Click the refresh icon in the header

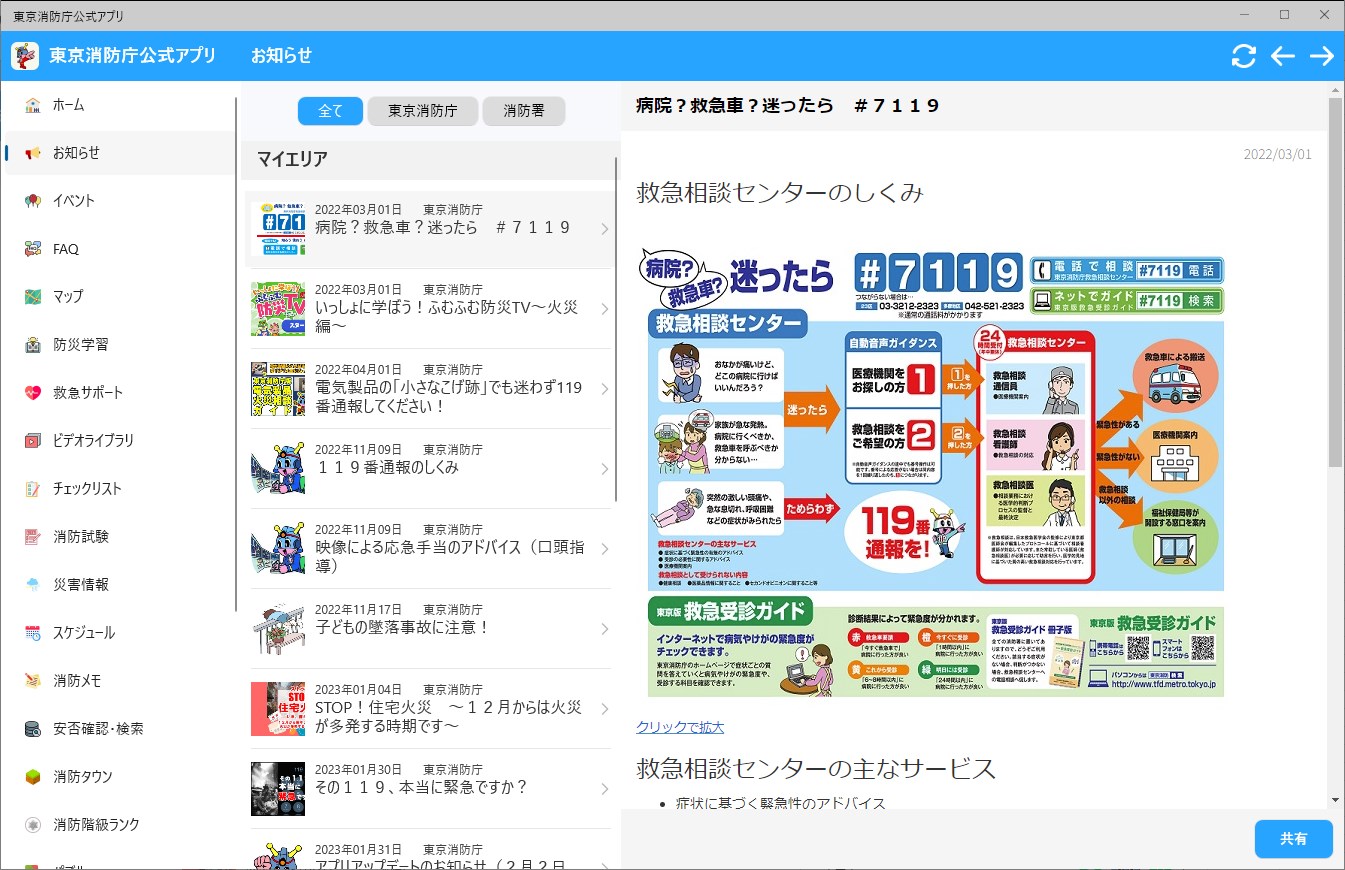click(x=1243, y=56)
